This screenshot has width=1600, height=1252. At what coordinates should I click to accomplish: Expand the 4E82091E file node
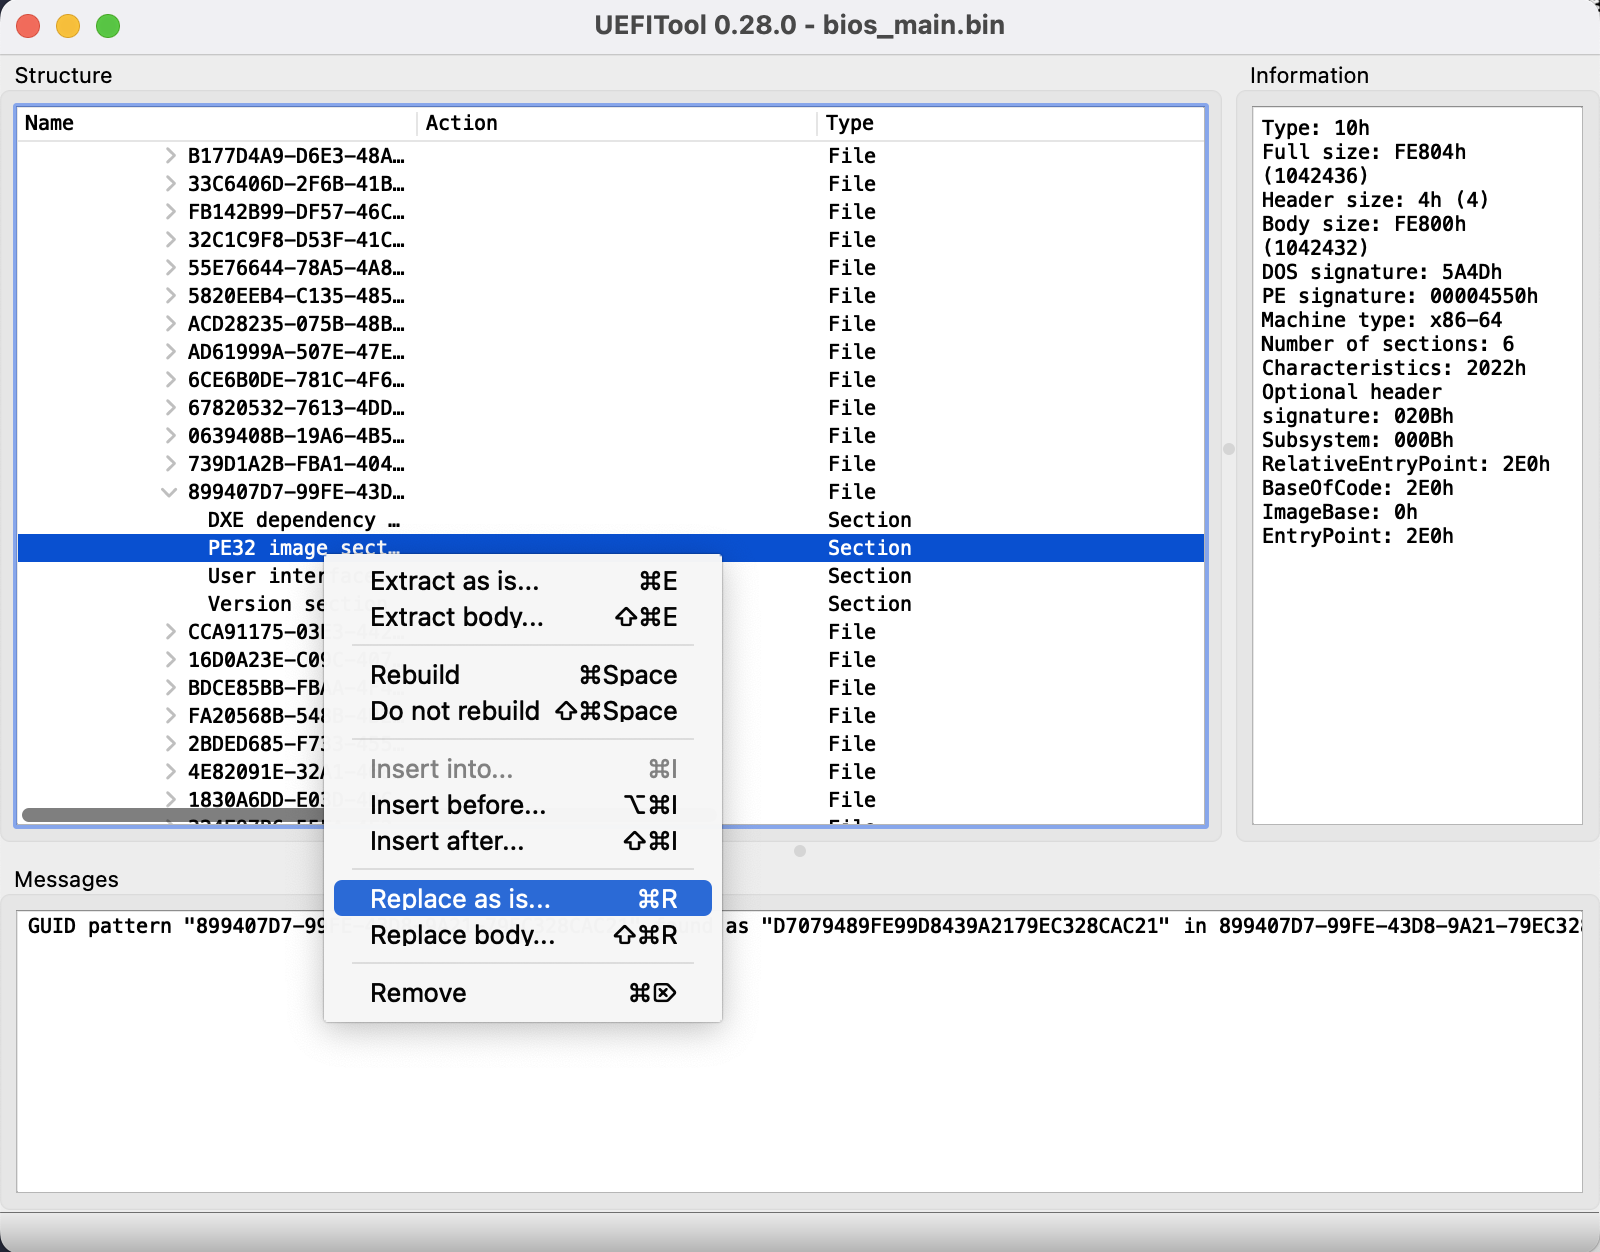pos(171,771)
